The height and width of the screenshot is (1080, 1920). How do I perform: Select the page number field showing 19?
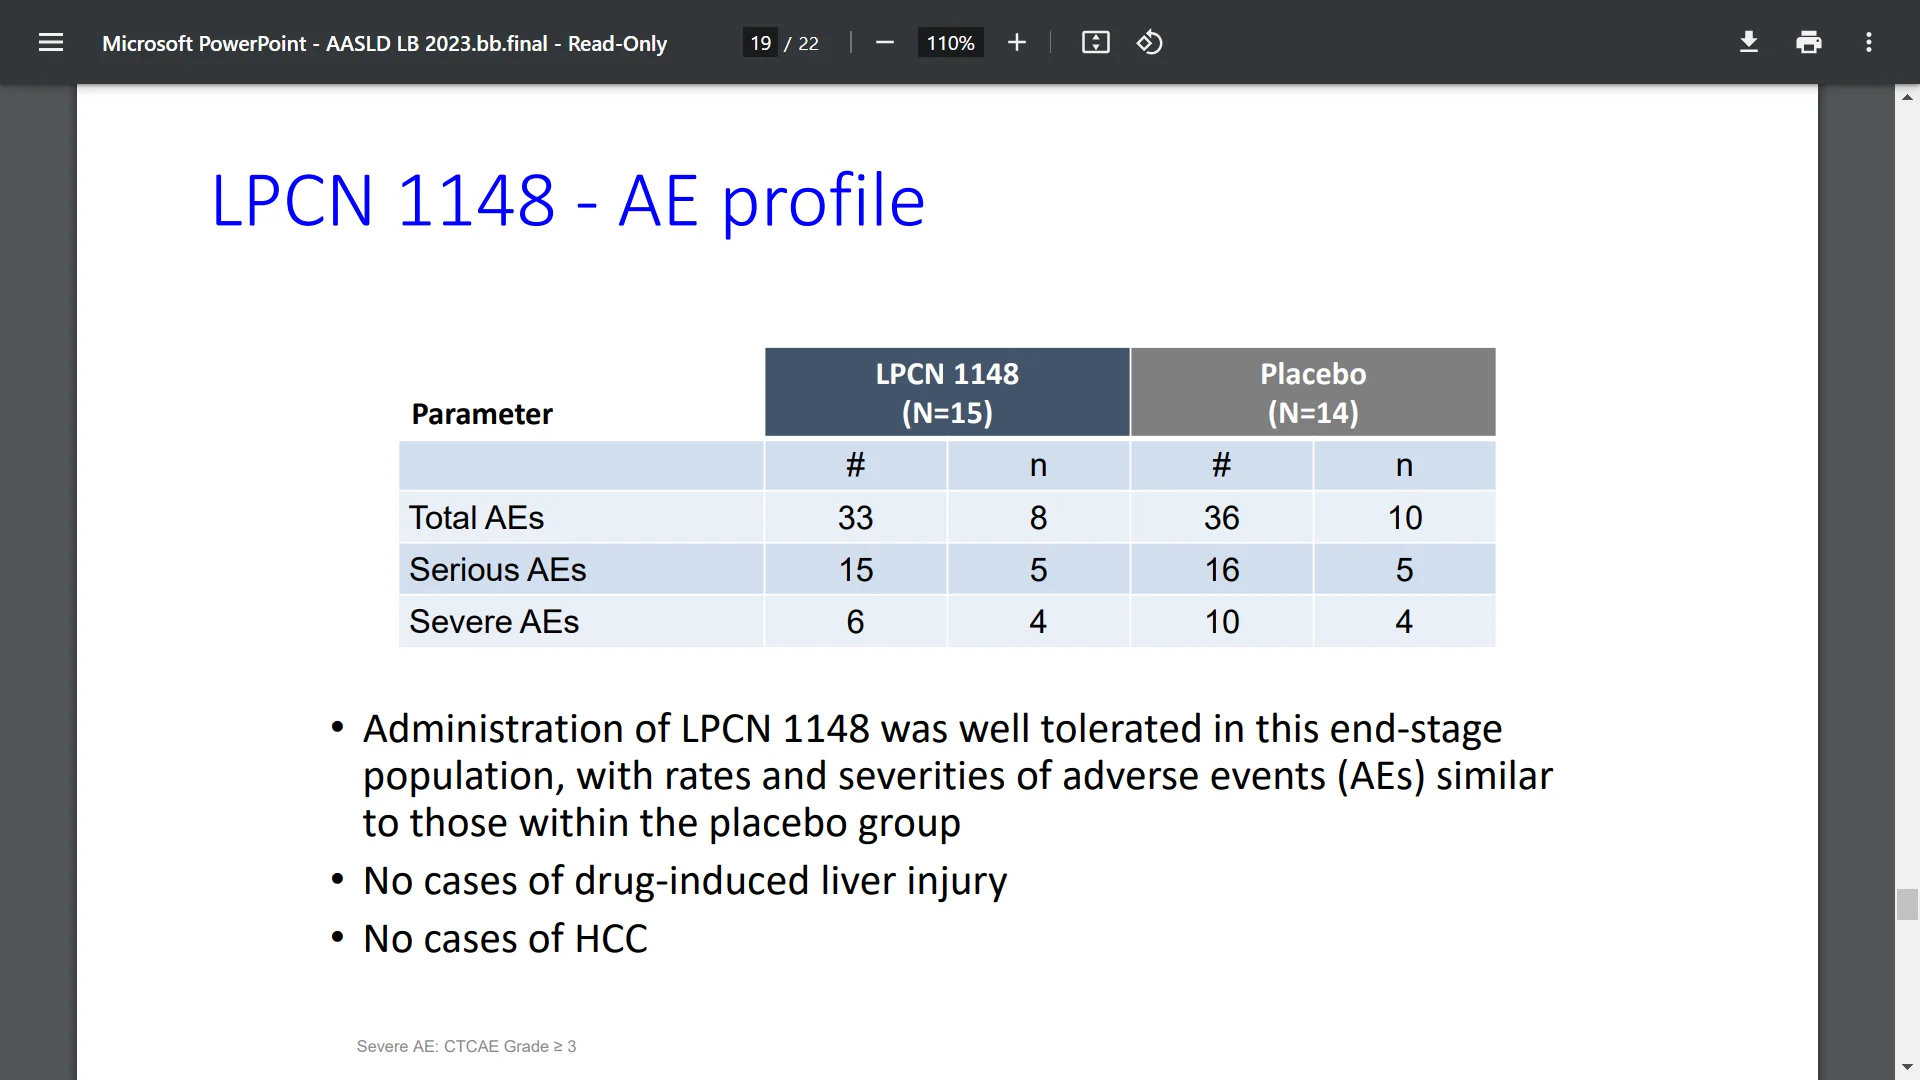[762, 42]
